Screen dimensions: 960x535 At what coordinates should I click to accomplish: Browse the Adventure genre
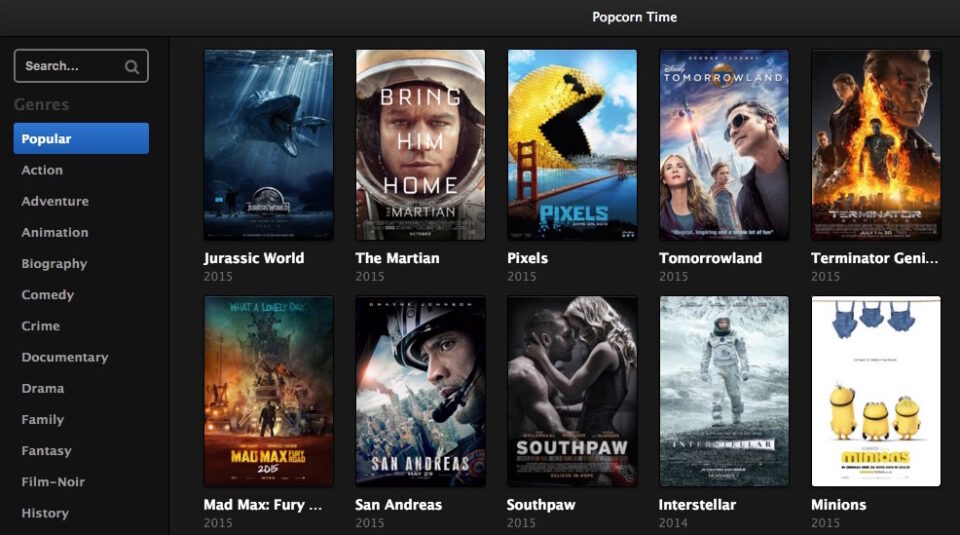click(55, 201)
